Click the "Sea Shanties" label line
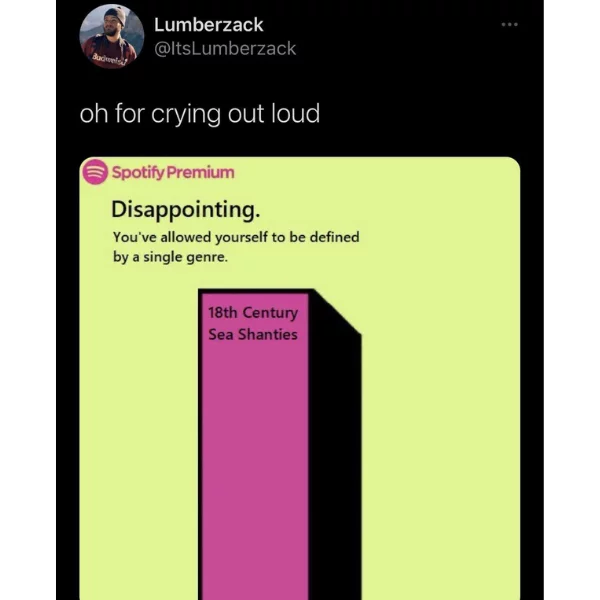 (253, 334)
